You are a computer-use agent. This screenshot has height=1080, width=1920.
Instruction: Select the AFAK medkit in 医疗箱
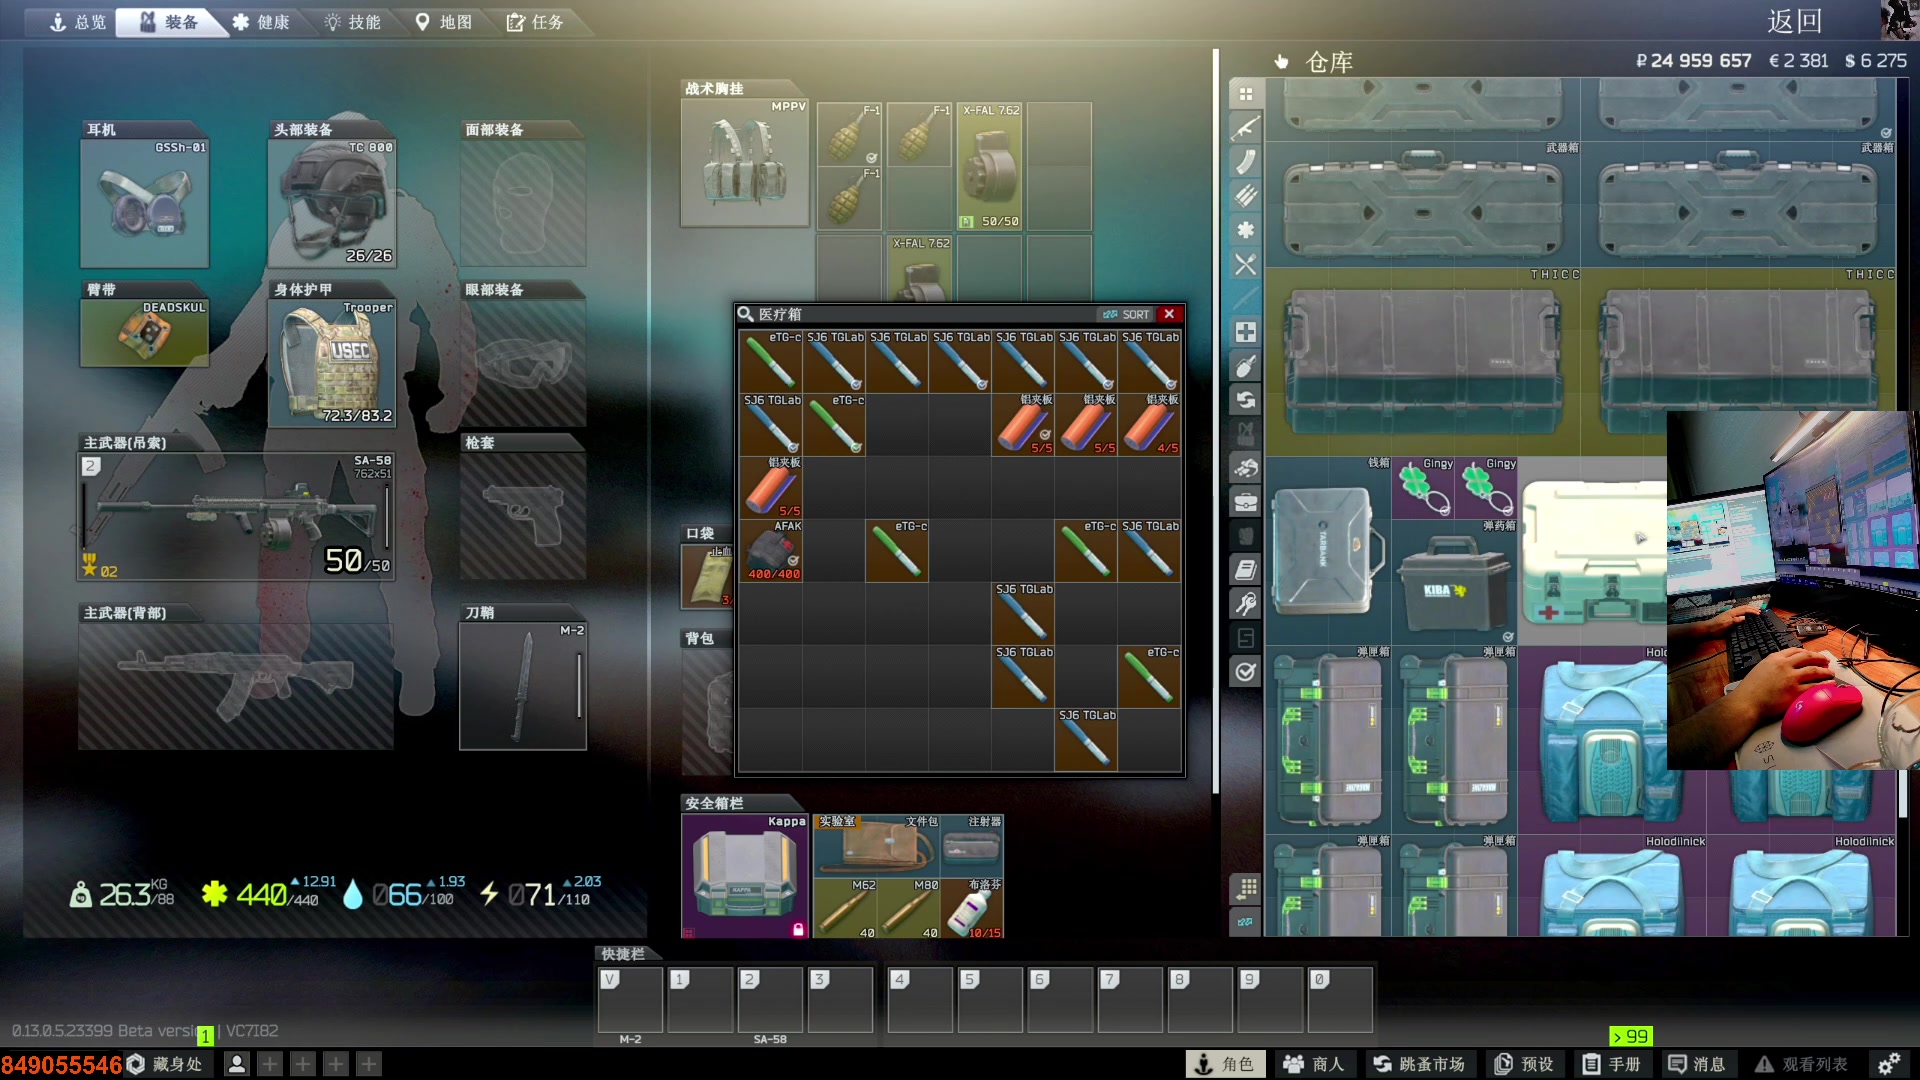771,551
